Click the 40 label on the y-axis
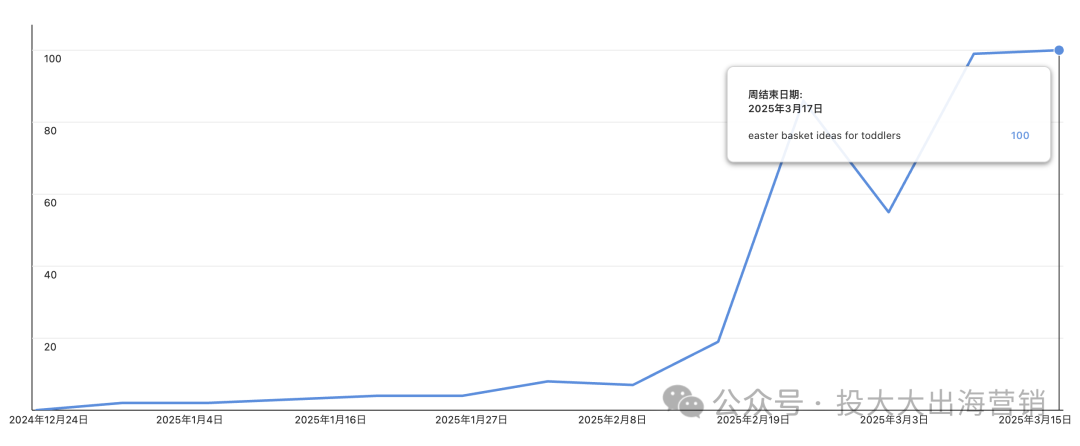Viewport: 1080px width, 446px height. [x=50, y=275]
